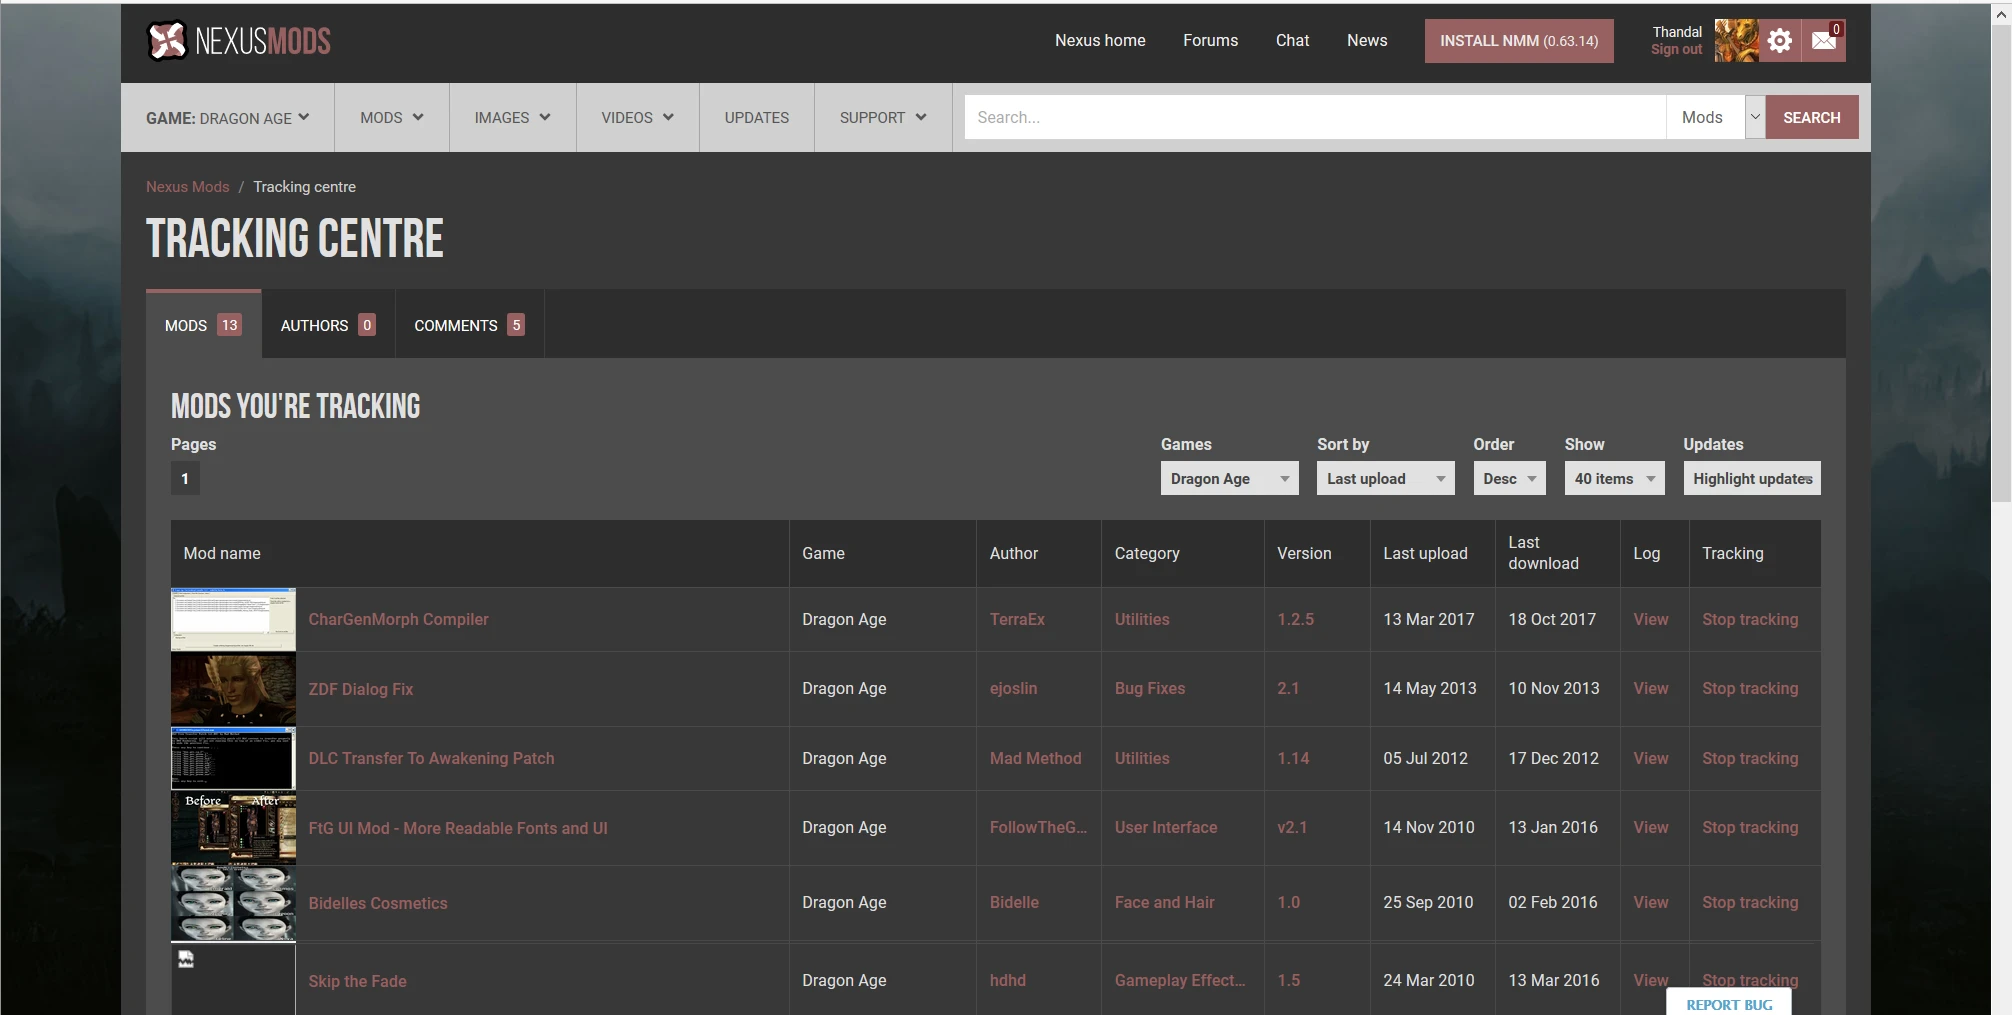
Task: Open the CharGenMorph Compiler mod link
Action: click(398, 620)
